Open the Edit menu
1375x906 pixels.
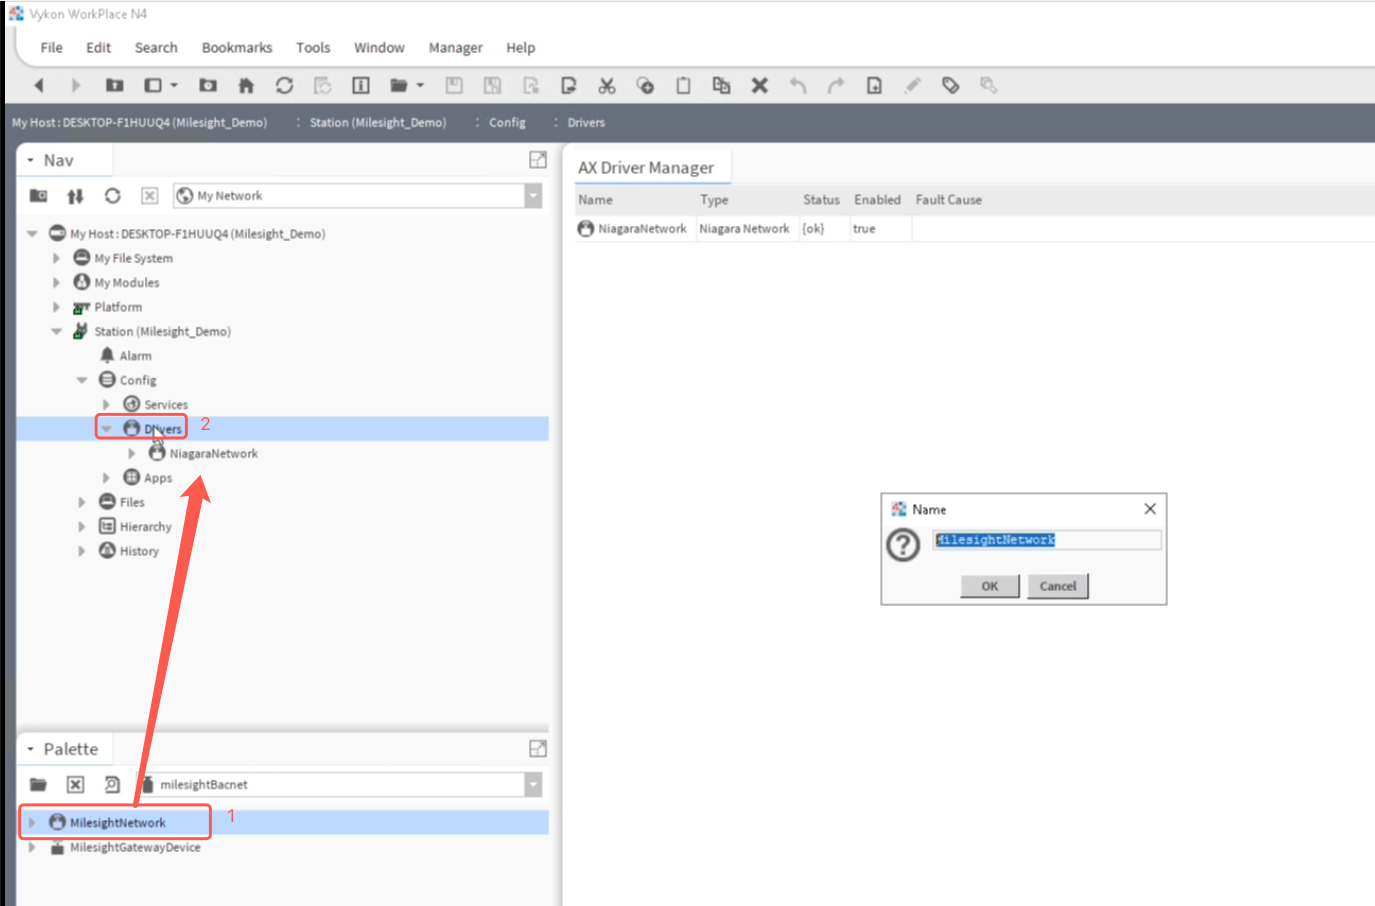98,48
